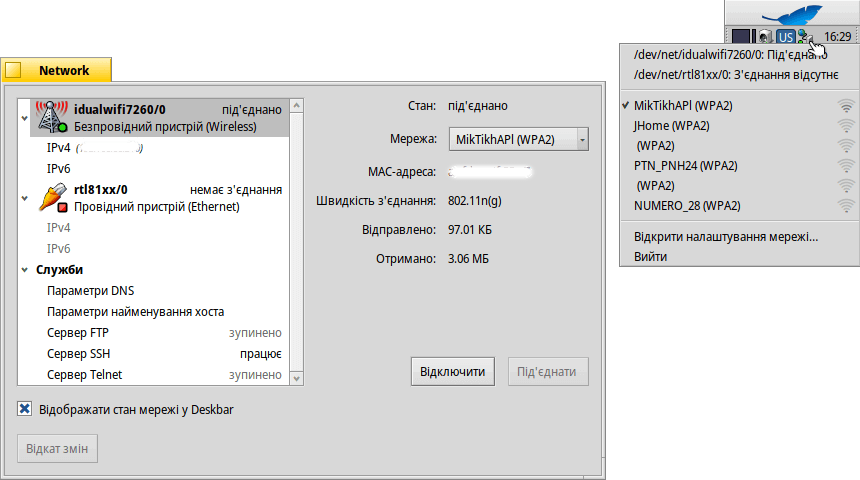Click the 97.01 КБ sent value
Image resolution: width=860 pixels, height=480 pixels.
point(469,229)
